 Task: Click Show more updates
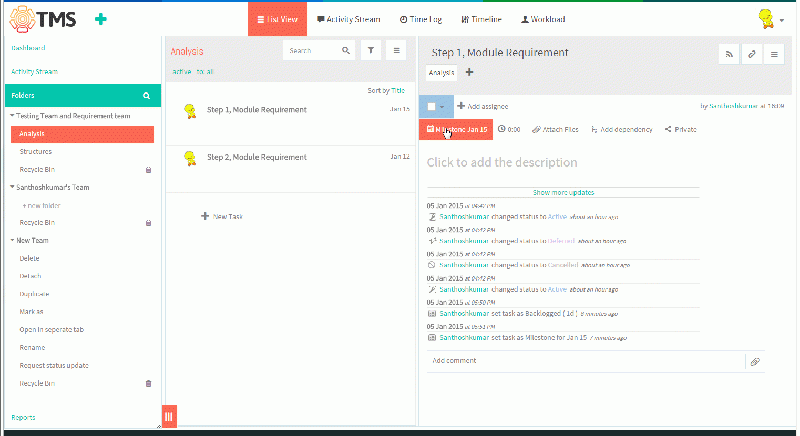tap(563, 192)
